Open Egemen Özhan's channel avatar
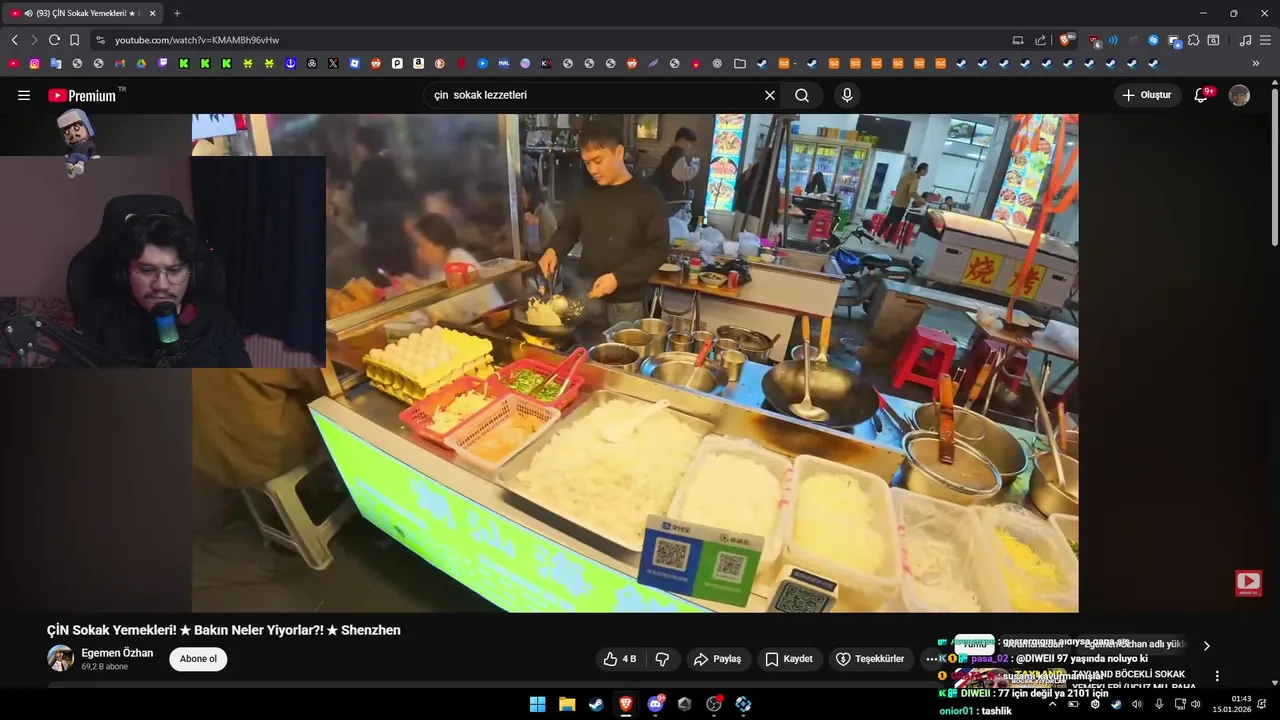Image resolution: width=1280 pixels, height=720 pixels. click(61, 658)
